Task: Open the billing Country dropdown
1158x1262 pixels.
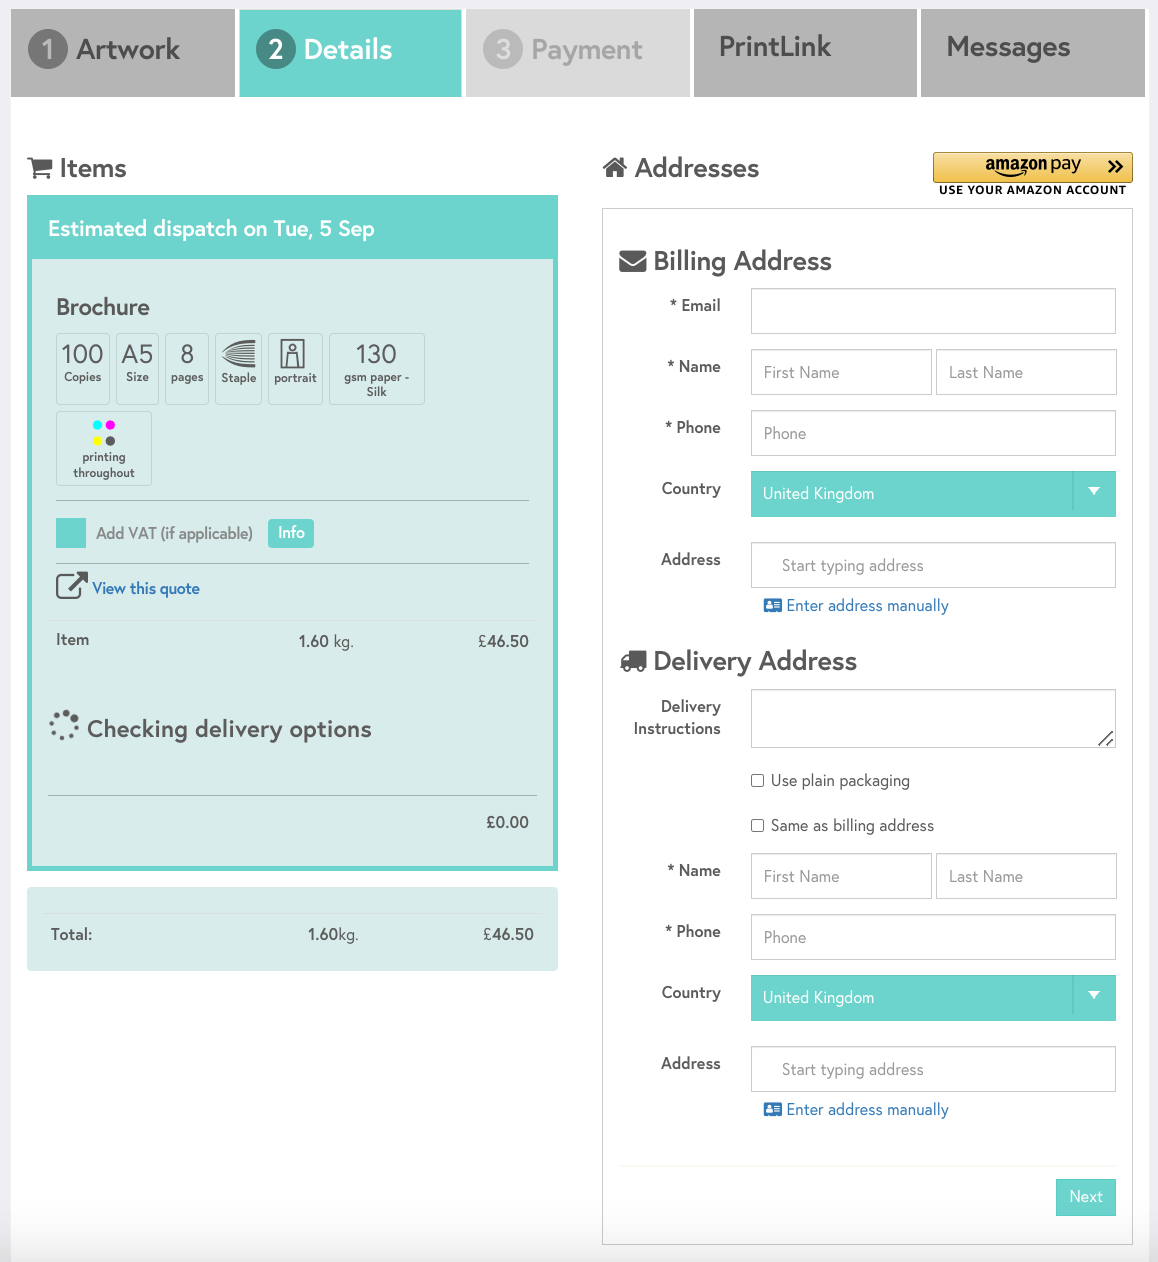Action: click(932, 494)
